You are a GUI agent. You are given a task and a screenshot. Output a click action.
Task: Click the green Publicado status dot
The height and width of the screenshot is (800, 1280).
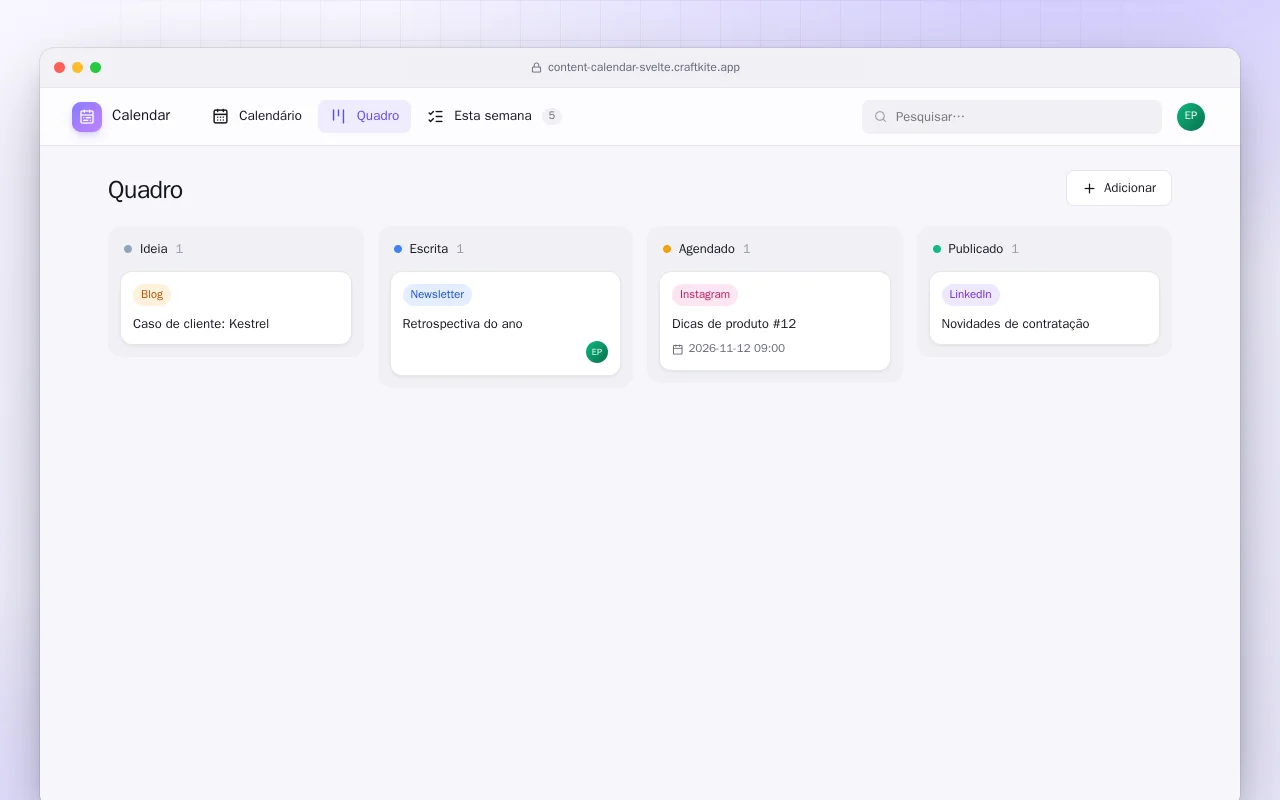(937, 249)
